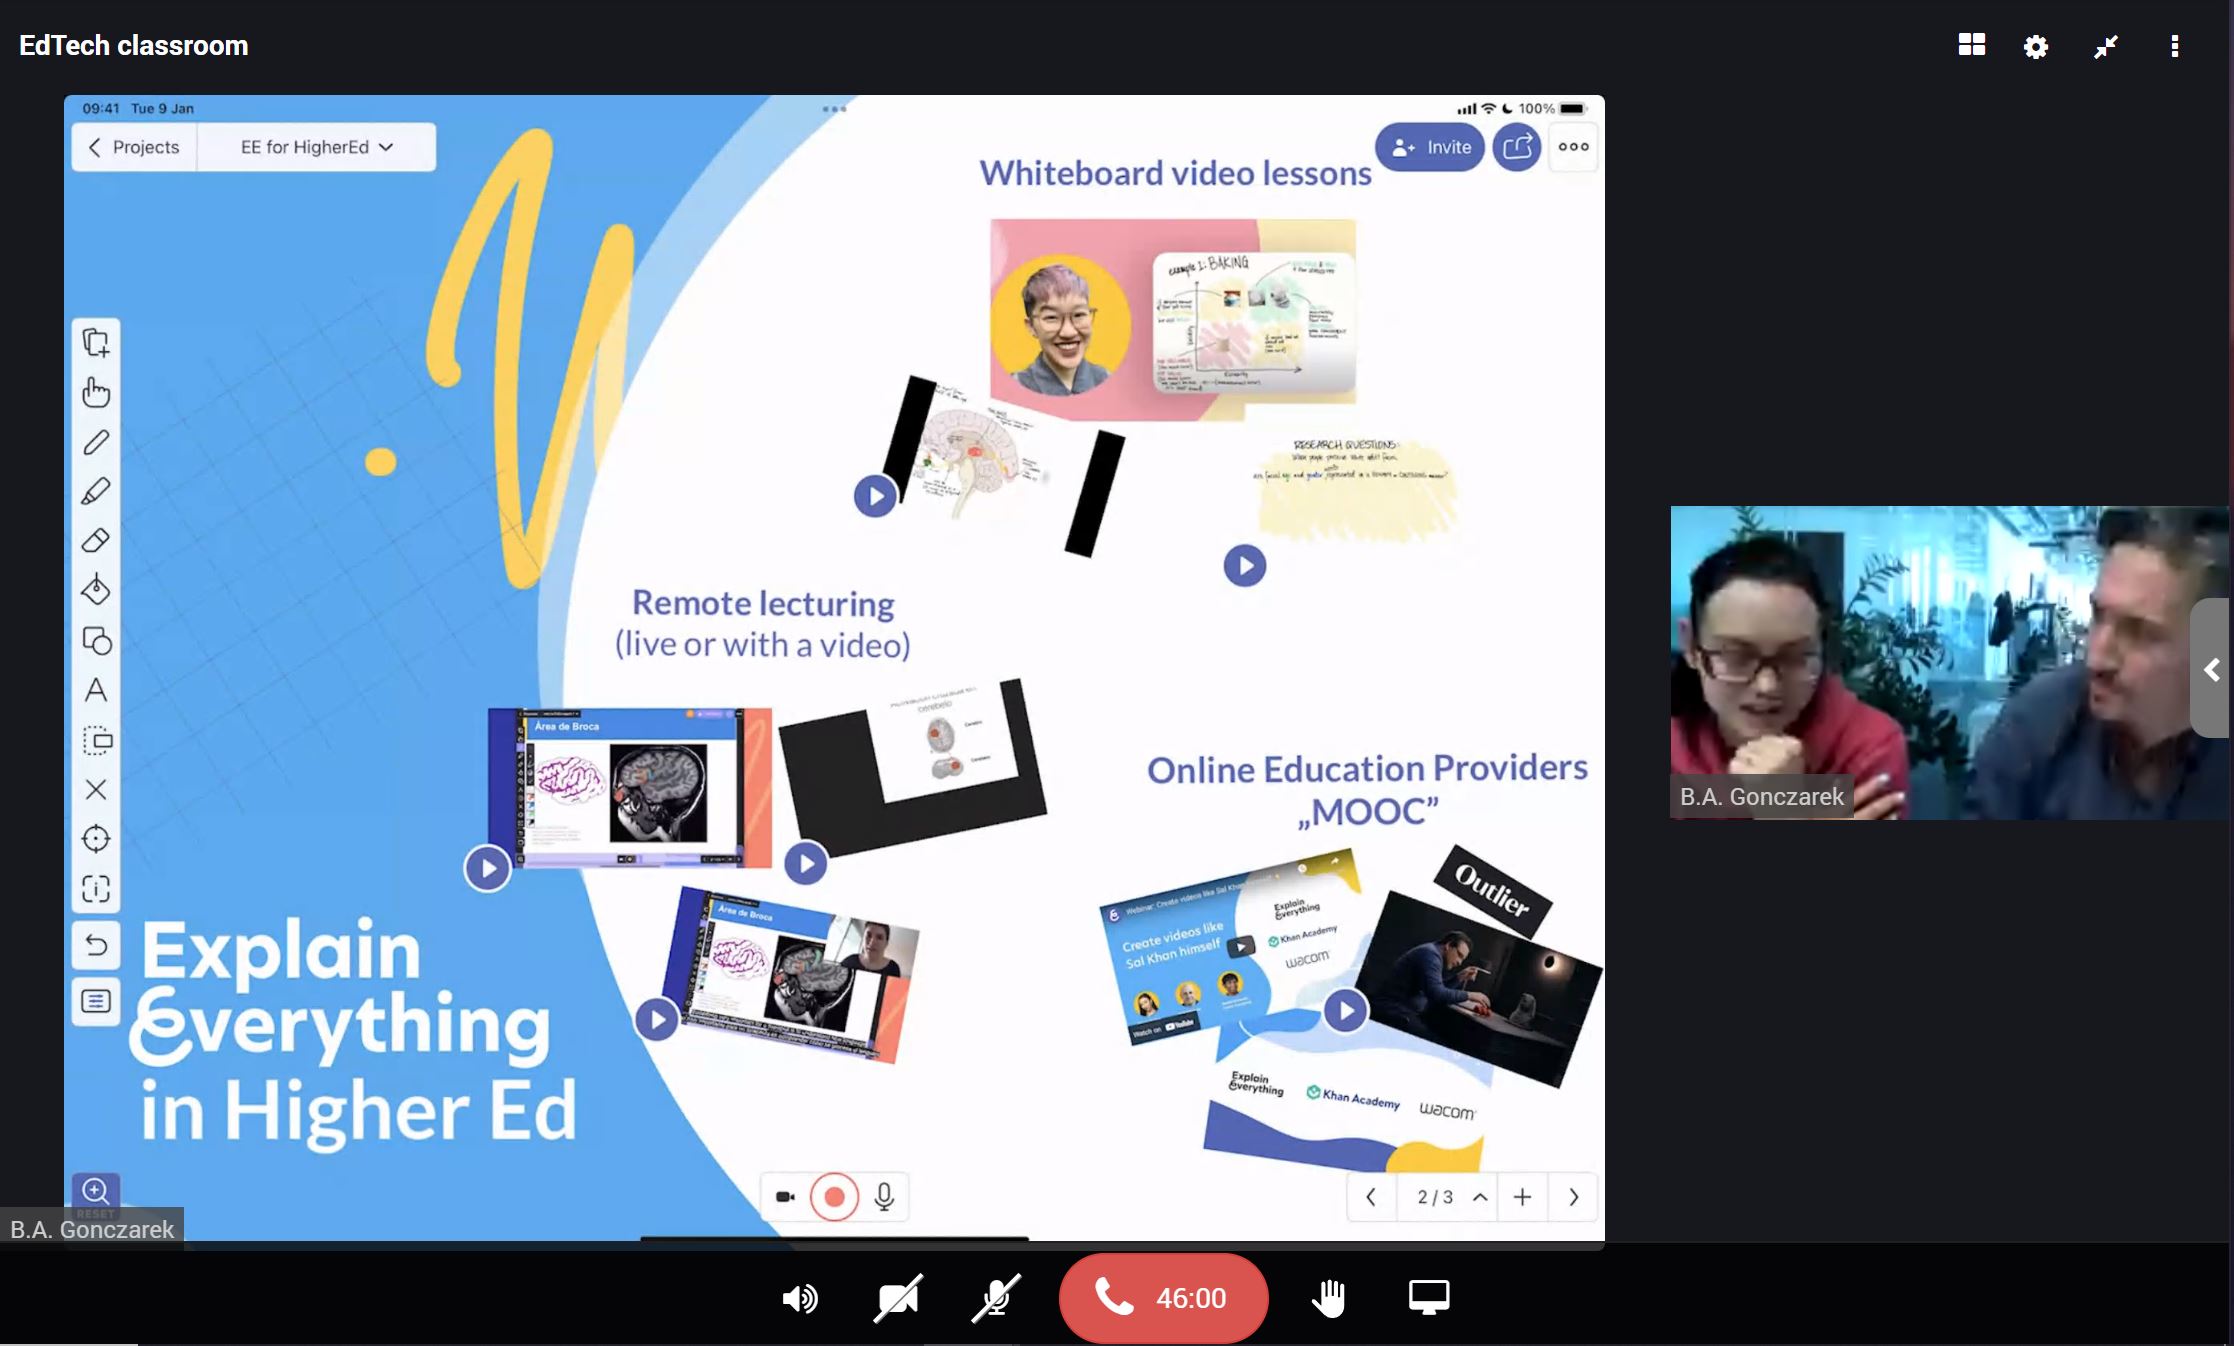
Task: Go back to Projects
Action: tap(134, 147)
